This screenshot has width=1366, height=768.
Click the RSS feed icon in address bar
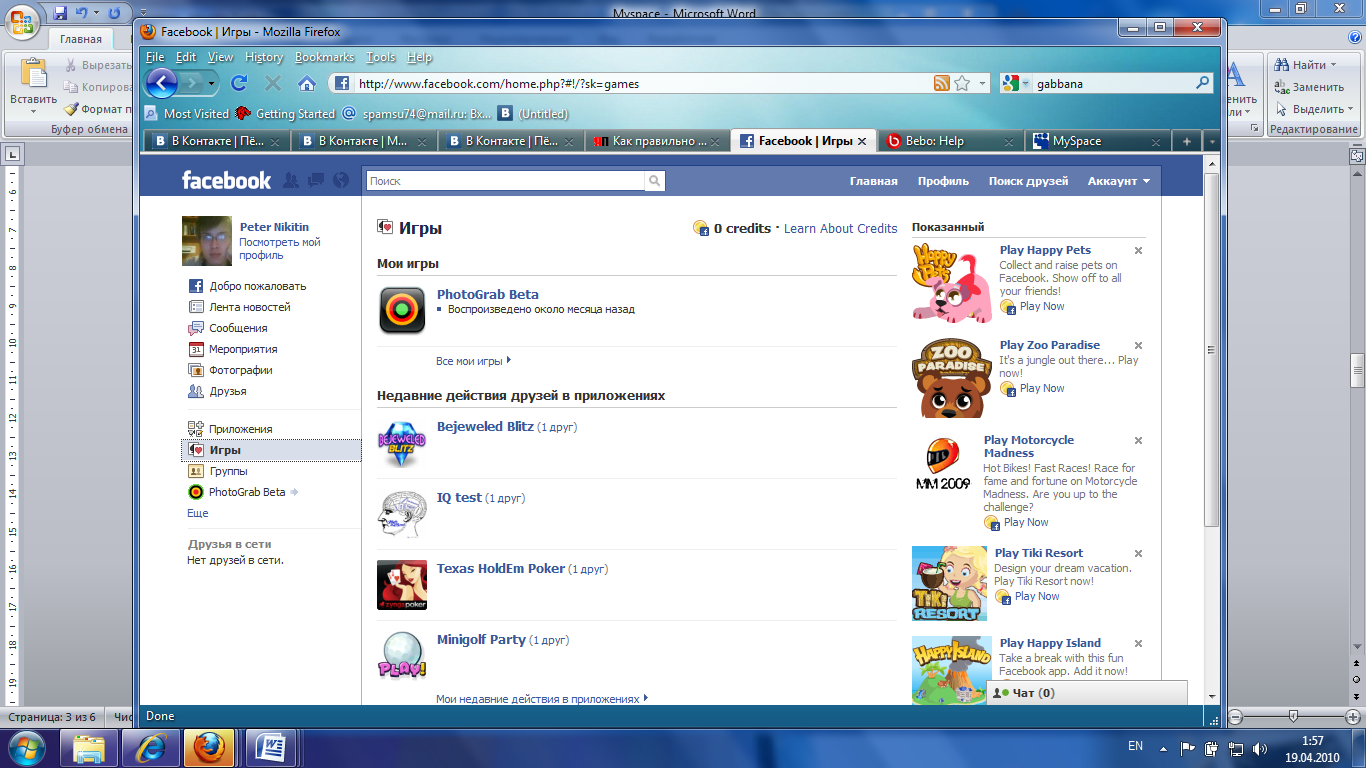pos(941,84)
